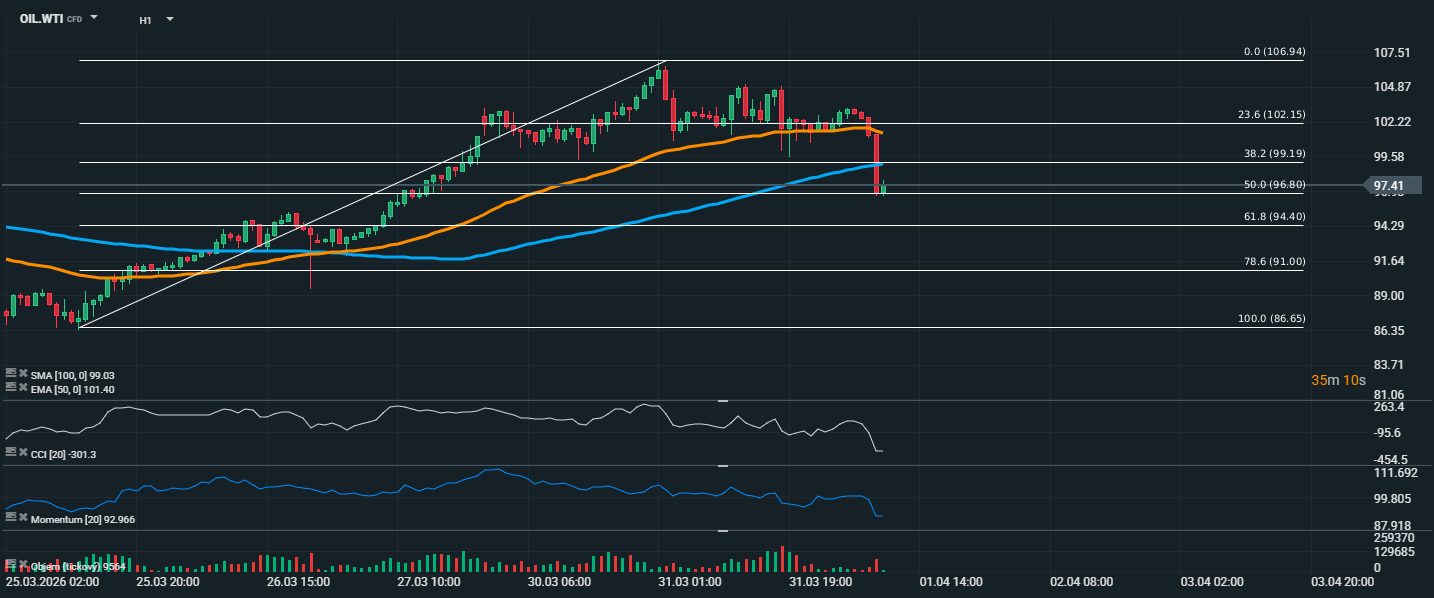Screen dimensions: 1434x598
Task: Expand the H1 timeframe dropdown
Action: click(169, 19)
